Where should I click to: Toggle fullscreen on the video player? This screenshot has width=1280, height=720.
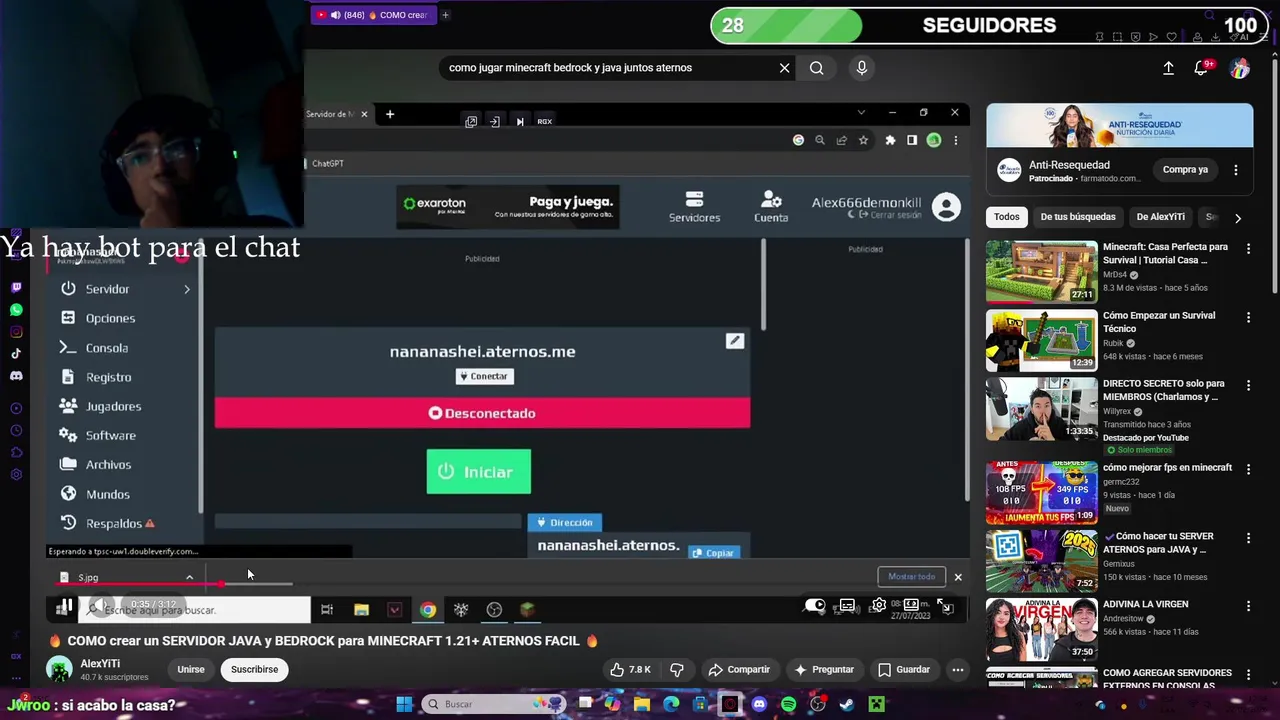944,606
